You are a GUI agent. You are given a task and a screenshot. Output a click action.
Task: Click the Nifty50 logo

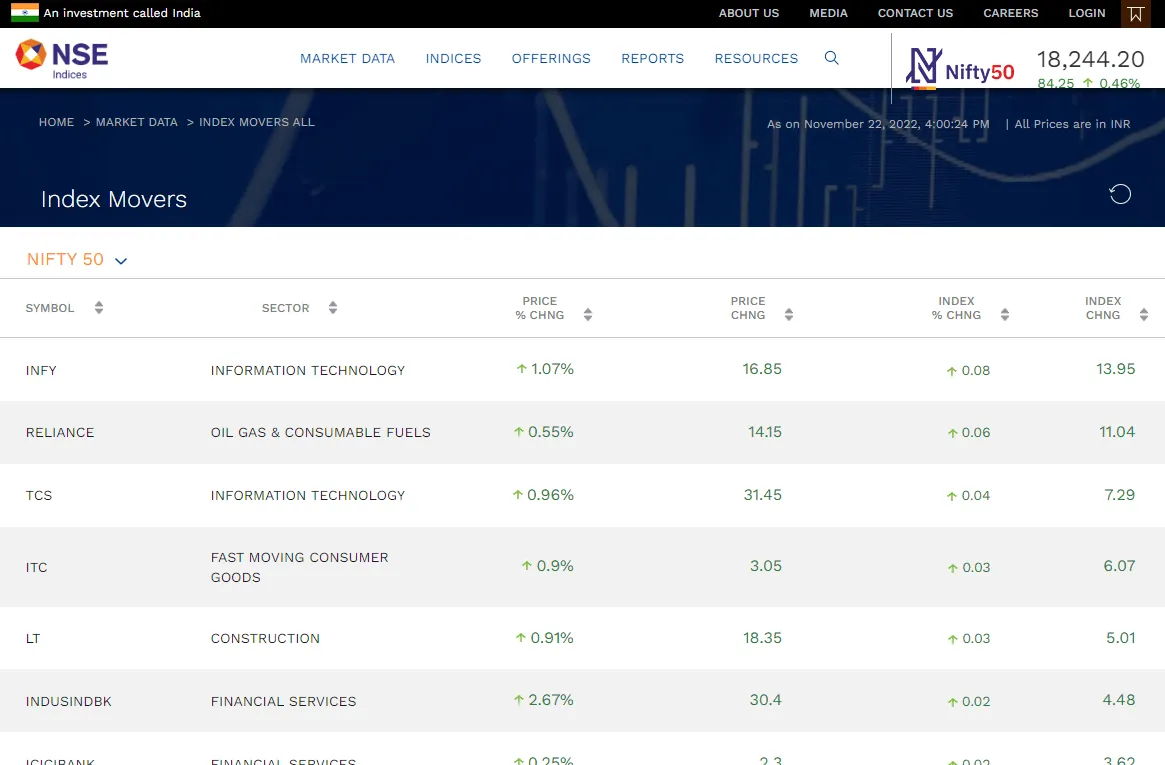point(959,70)
